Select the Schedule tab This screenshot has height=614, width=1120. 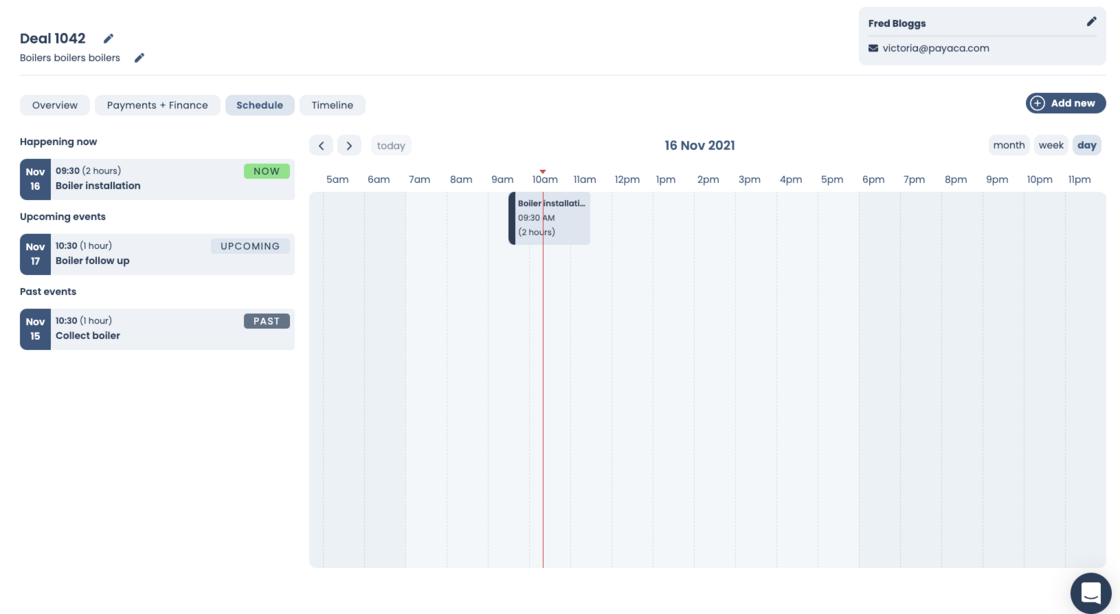click(x=259, y=105)
